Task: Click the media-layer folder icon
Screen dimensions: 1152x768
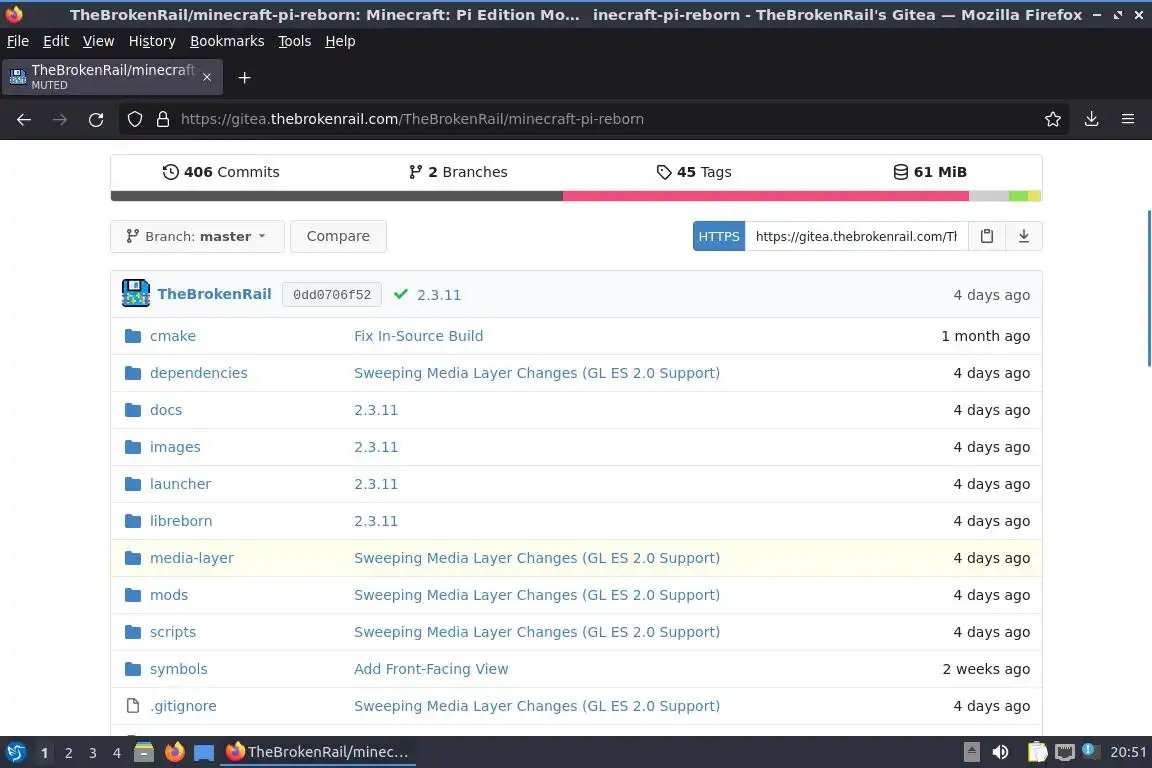Action: point(133,558)
